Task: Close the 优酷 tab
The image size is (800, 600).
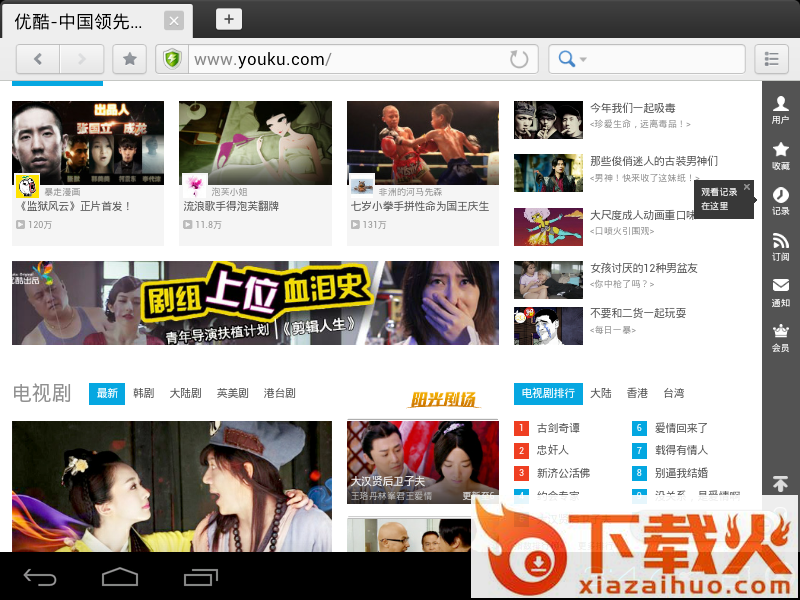Action: tap(173, 21)
